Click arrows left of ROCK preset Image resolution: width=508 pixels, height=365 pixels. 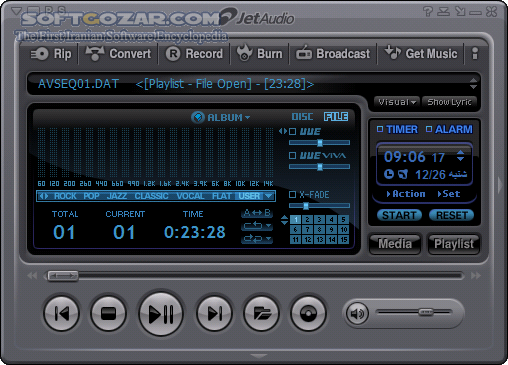43,196
